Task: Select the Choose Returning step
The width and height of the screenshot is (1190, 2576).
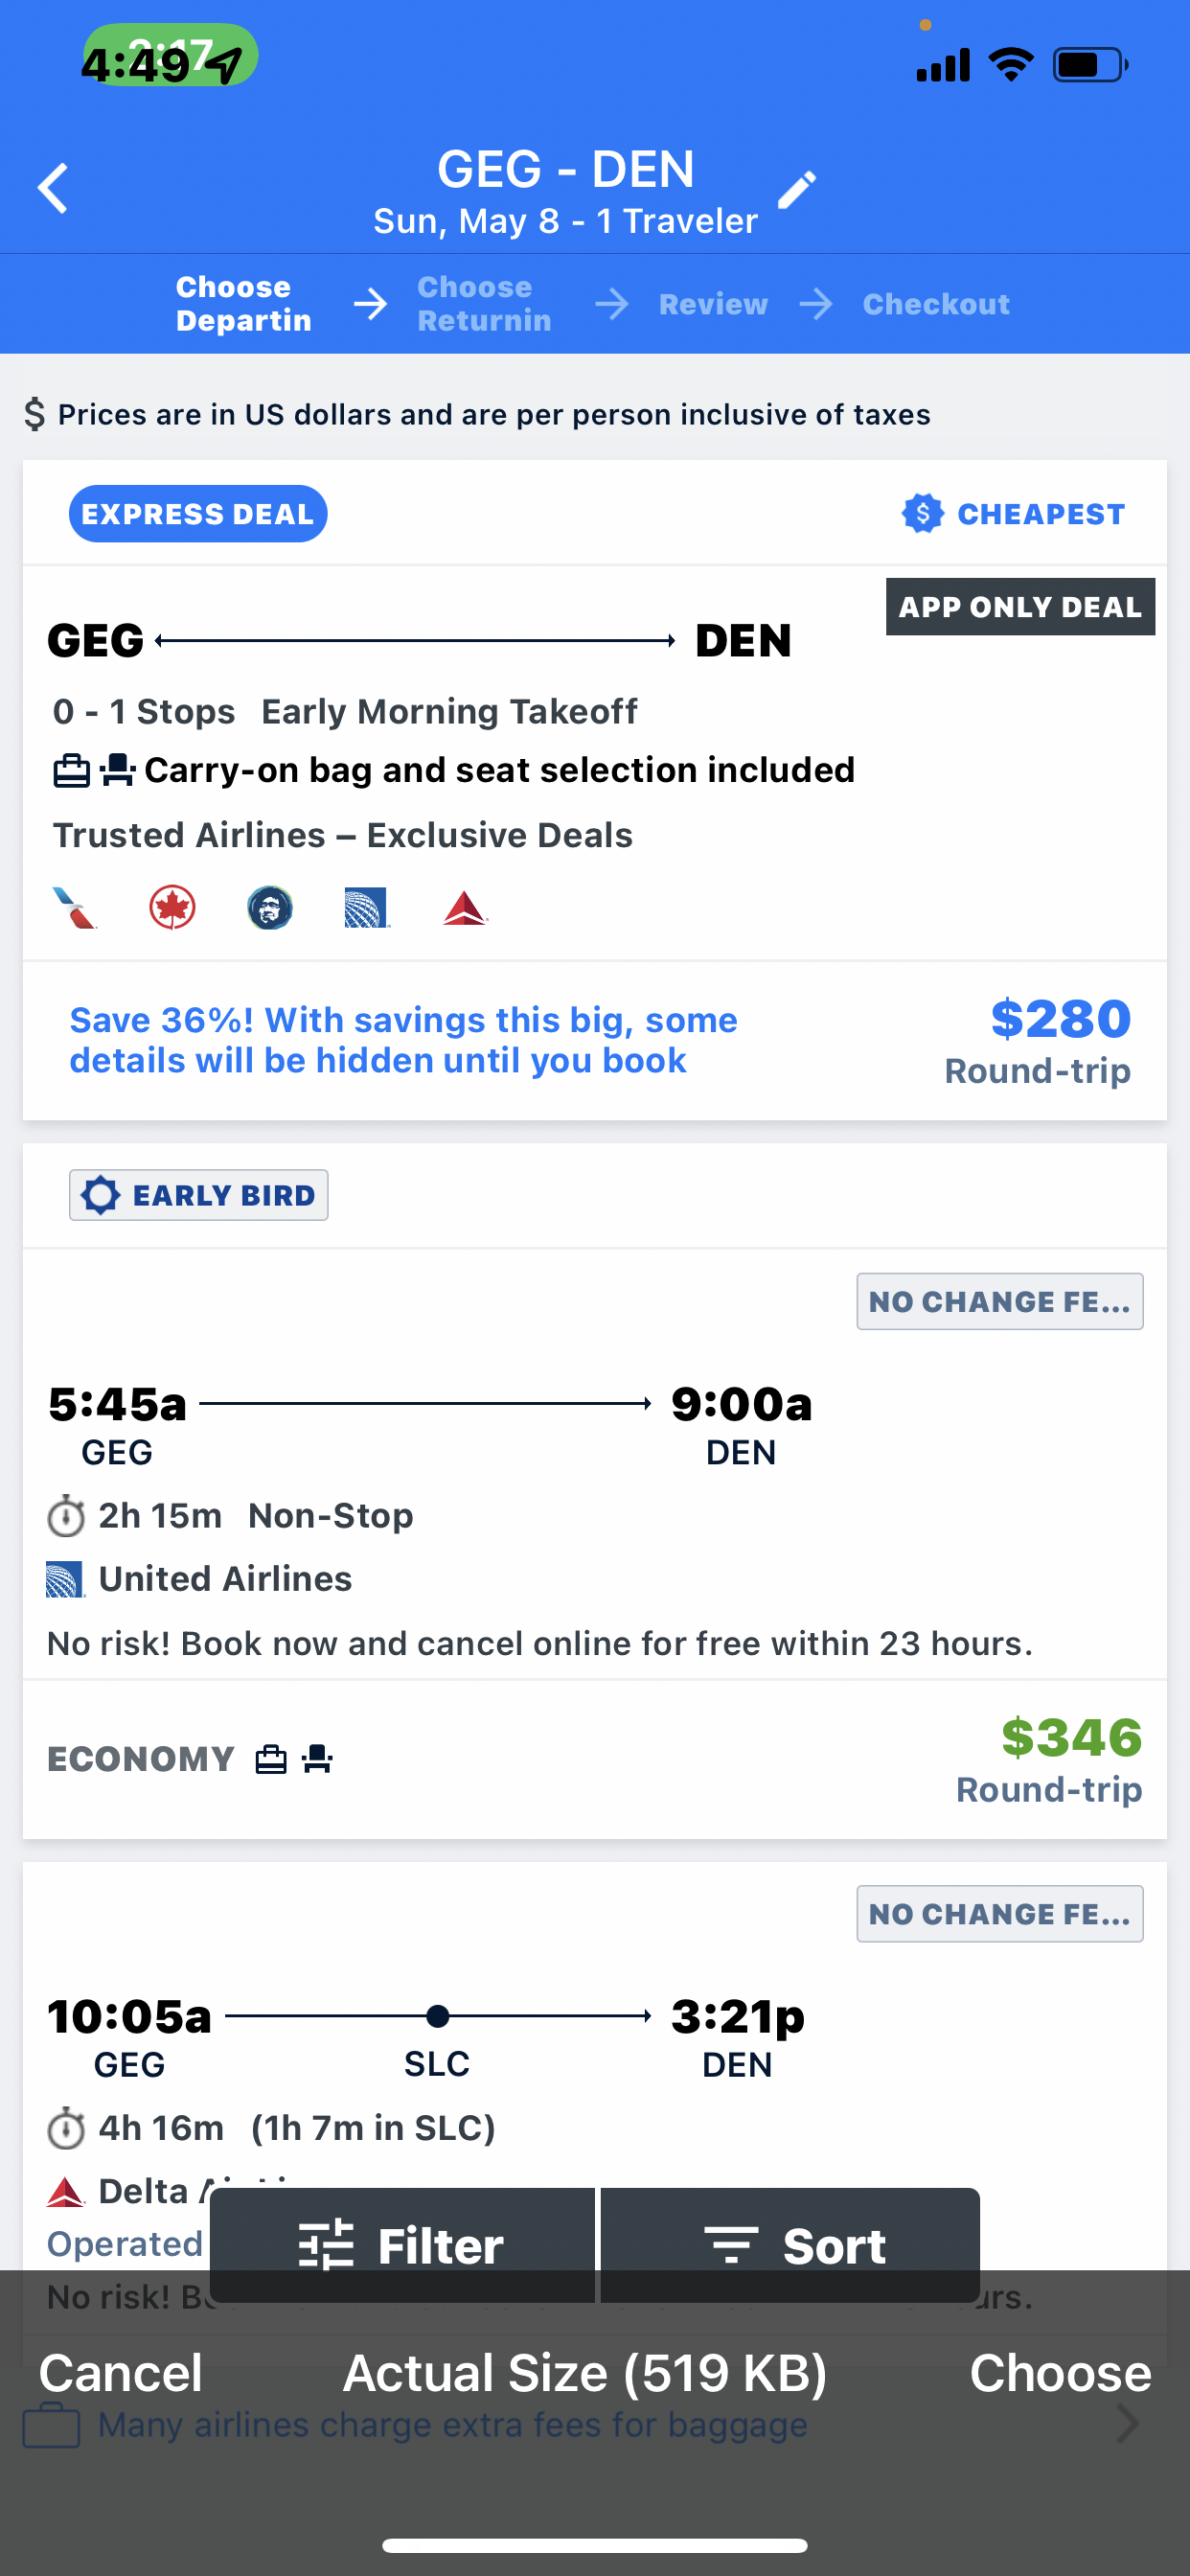Action: tap(484, 304)
